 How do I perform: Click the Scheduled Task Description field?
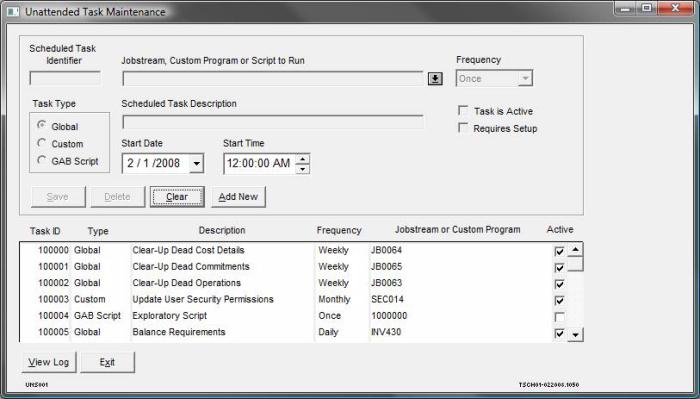pyautogui.click(x=273, y=122)
